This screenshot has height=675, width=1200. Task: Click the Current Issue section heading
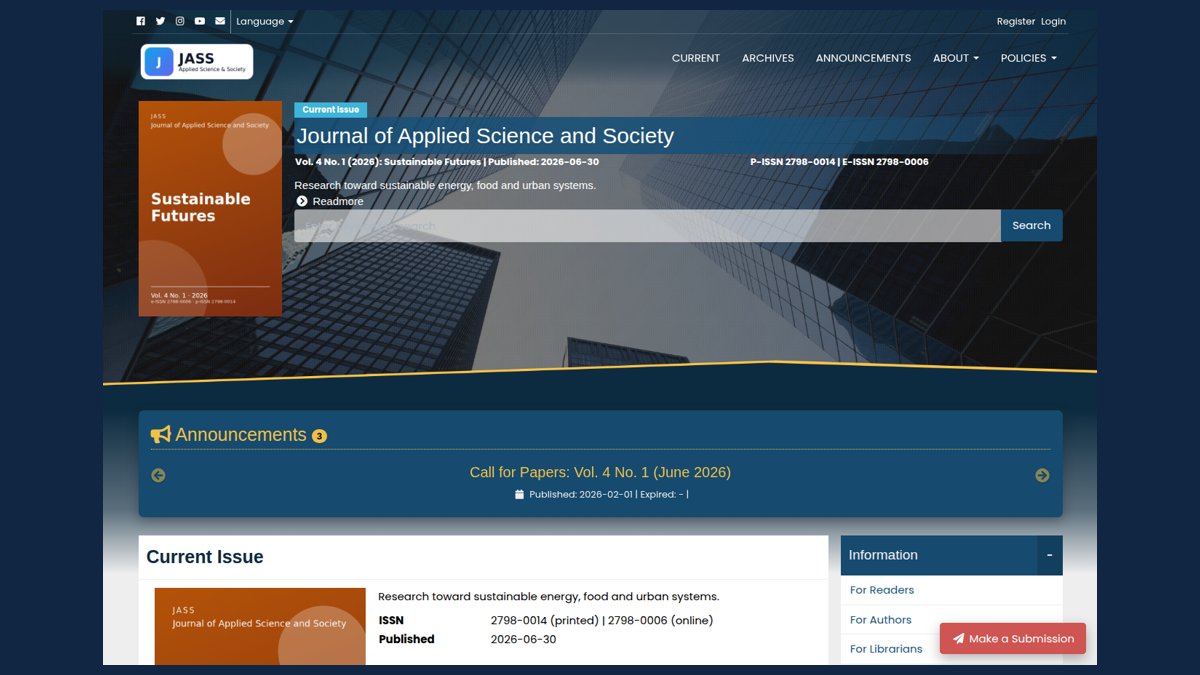click(x=205, y=557)
